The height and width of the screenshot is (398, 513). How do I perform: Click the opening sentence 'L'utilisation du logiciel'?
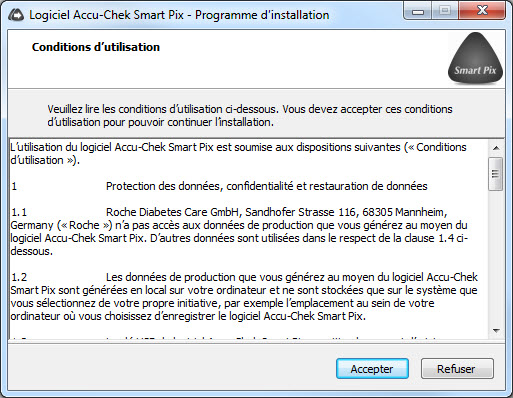click(238, 154)
